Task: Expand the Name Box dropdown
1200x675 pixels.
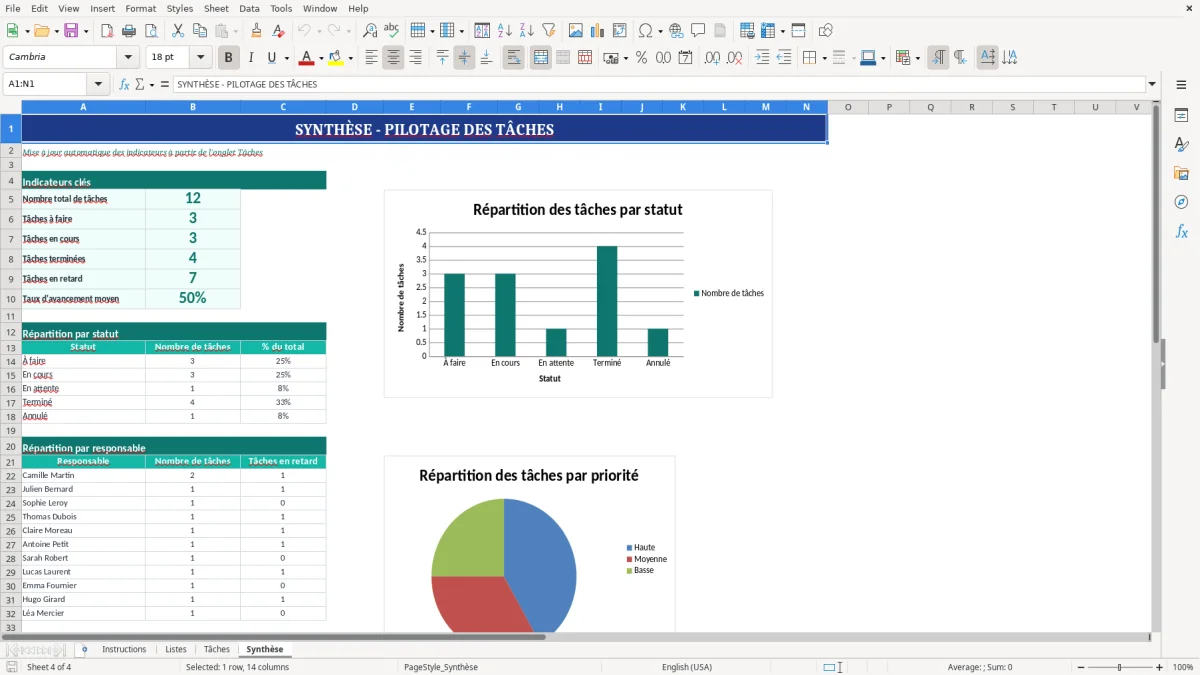Action: pyautogui.click(x=98, y=84)
